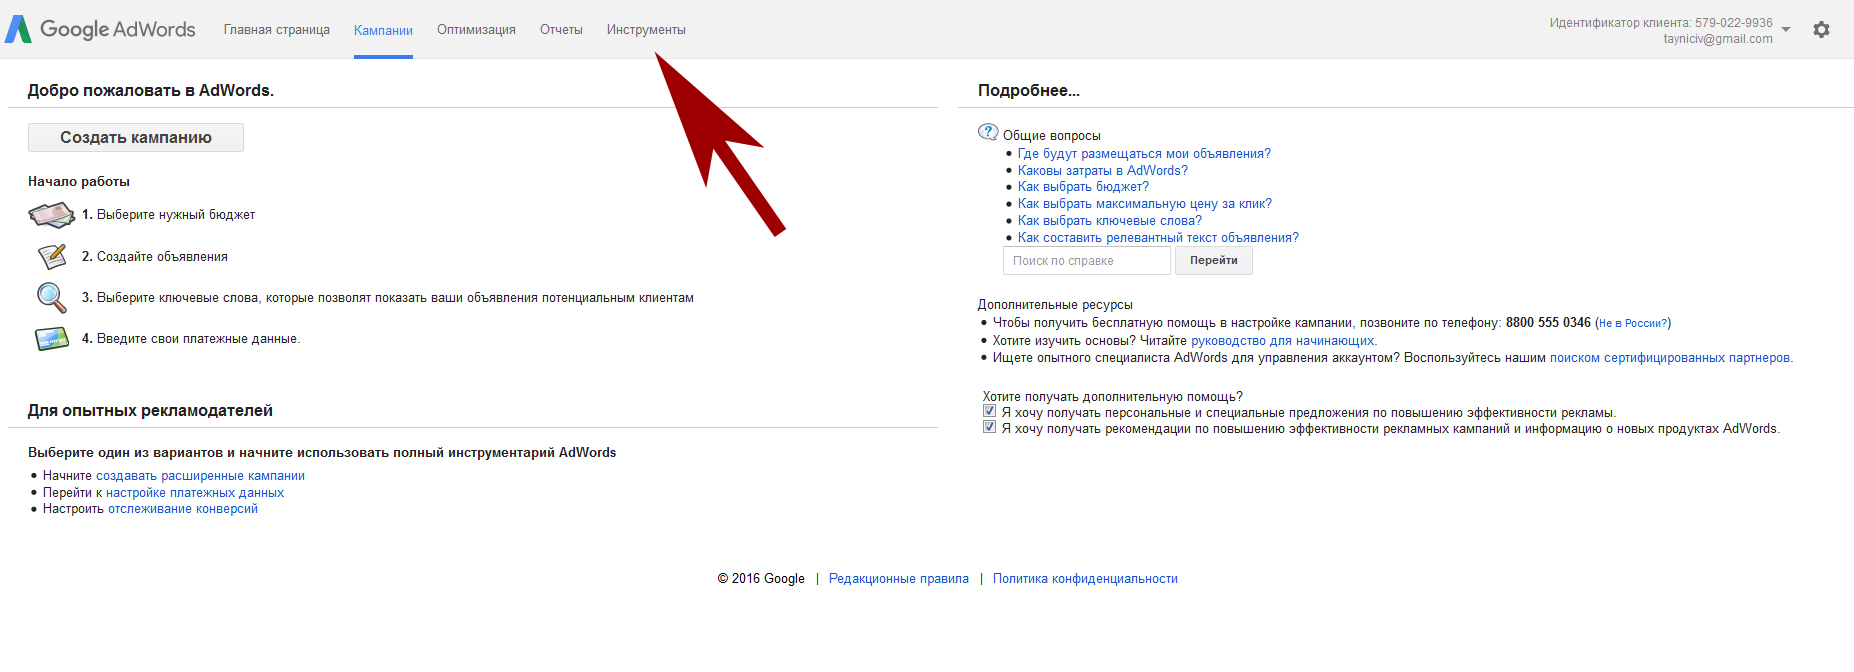Open Каковы затраты в AdWords link
Screen dimensions: 1854x672
pyautogui.click(x=1103, y=171)
